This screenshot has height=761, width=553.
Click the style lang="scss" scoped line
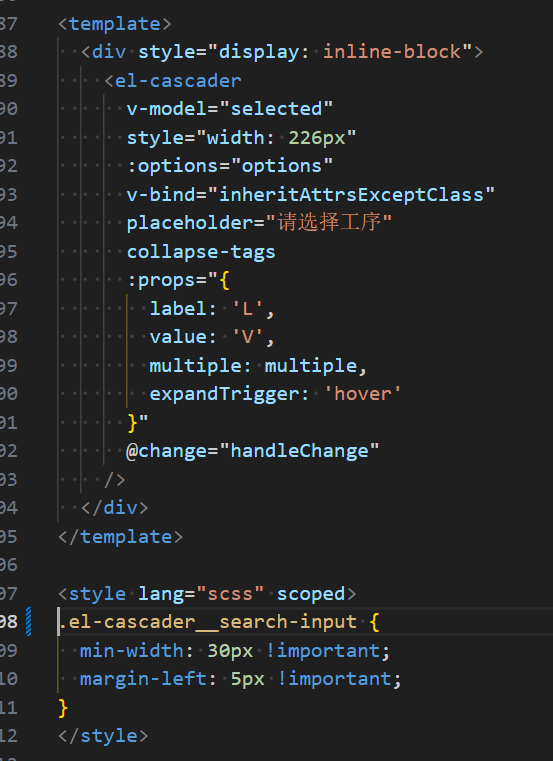click(207, 594)
